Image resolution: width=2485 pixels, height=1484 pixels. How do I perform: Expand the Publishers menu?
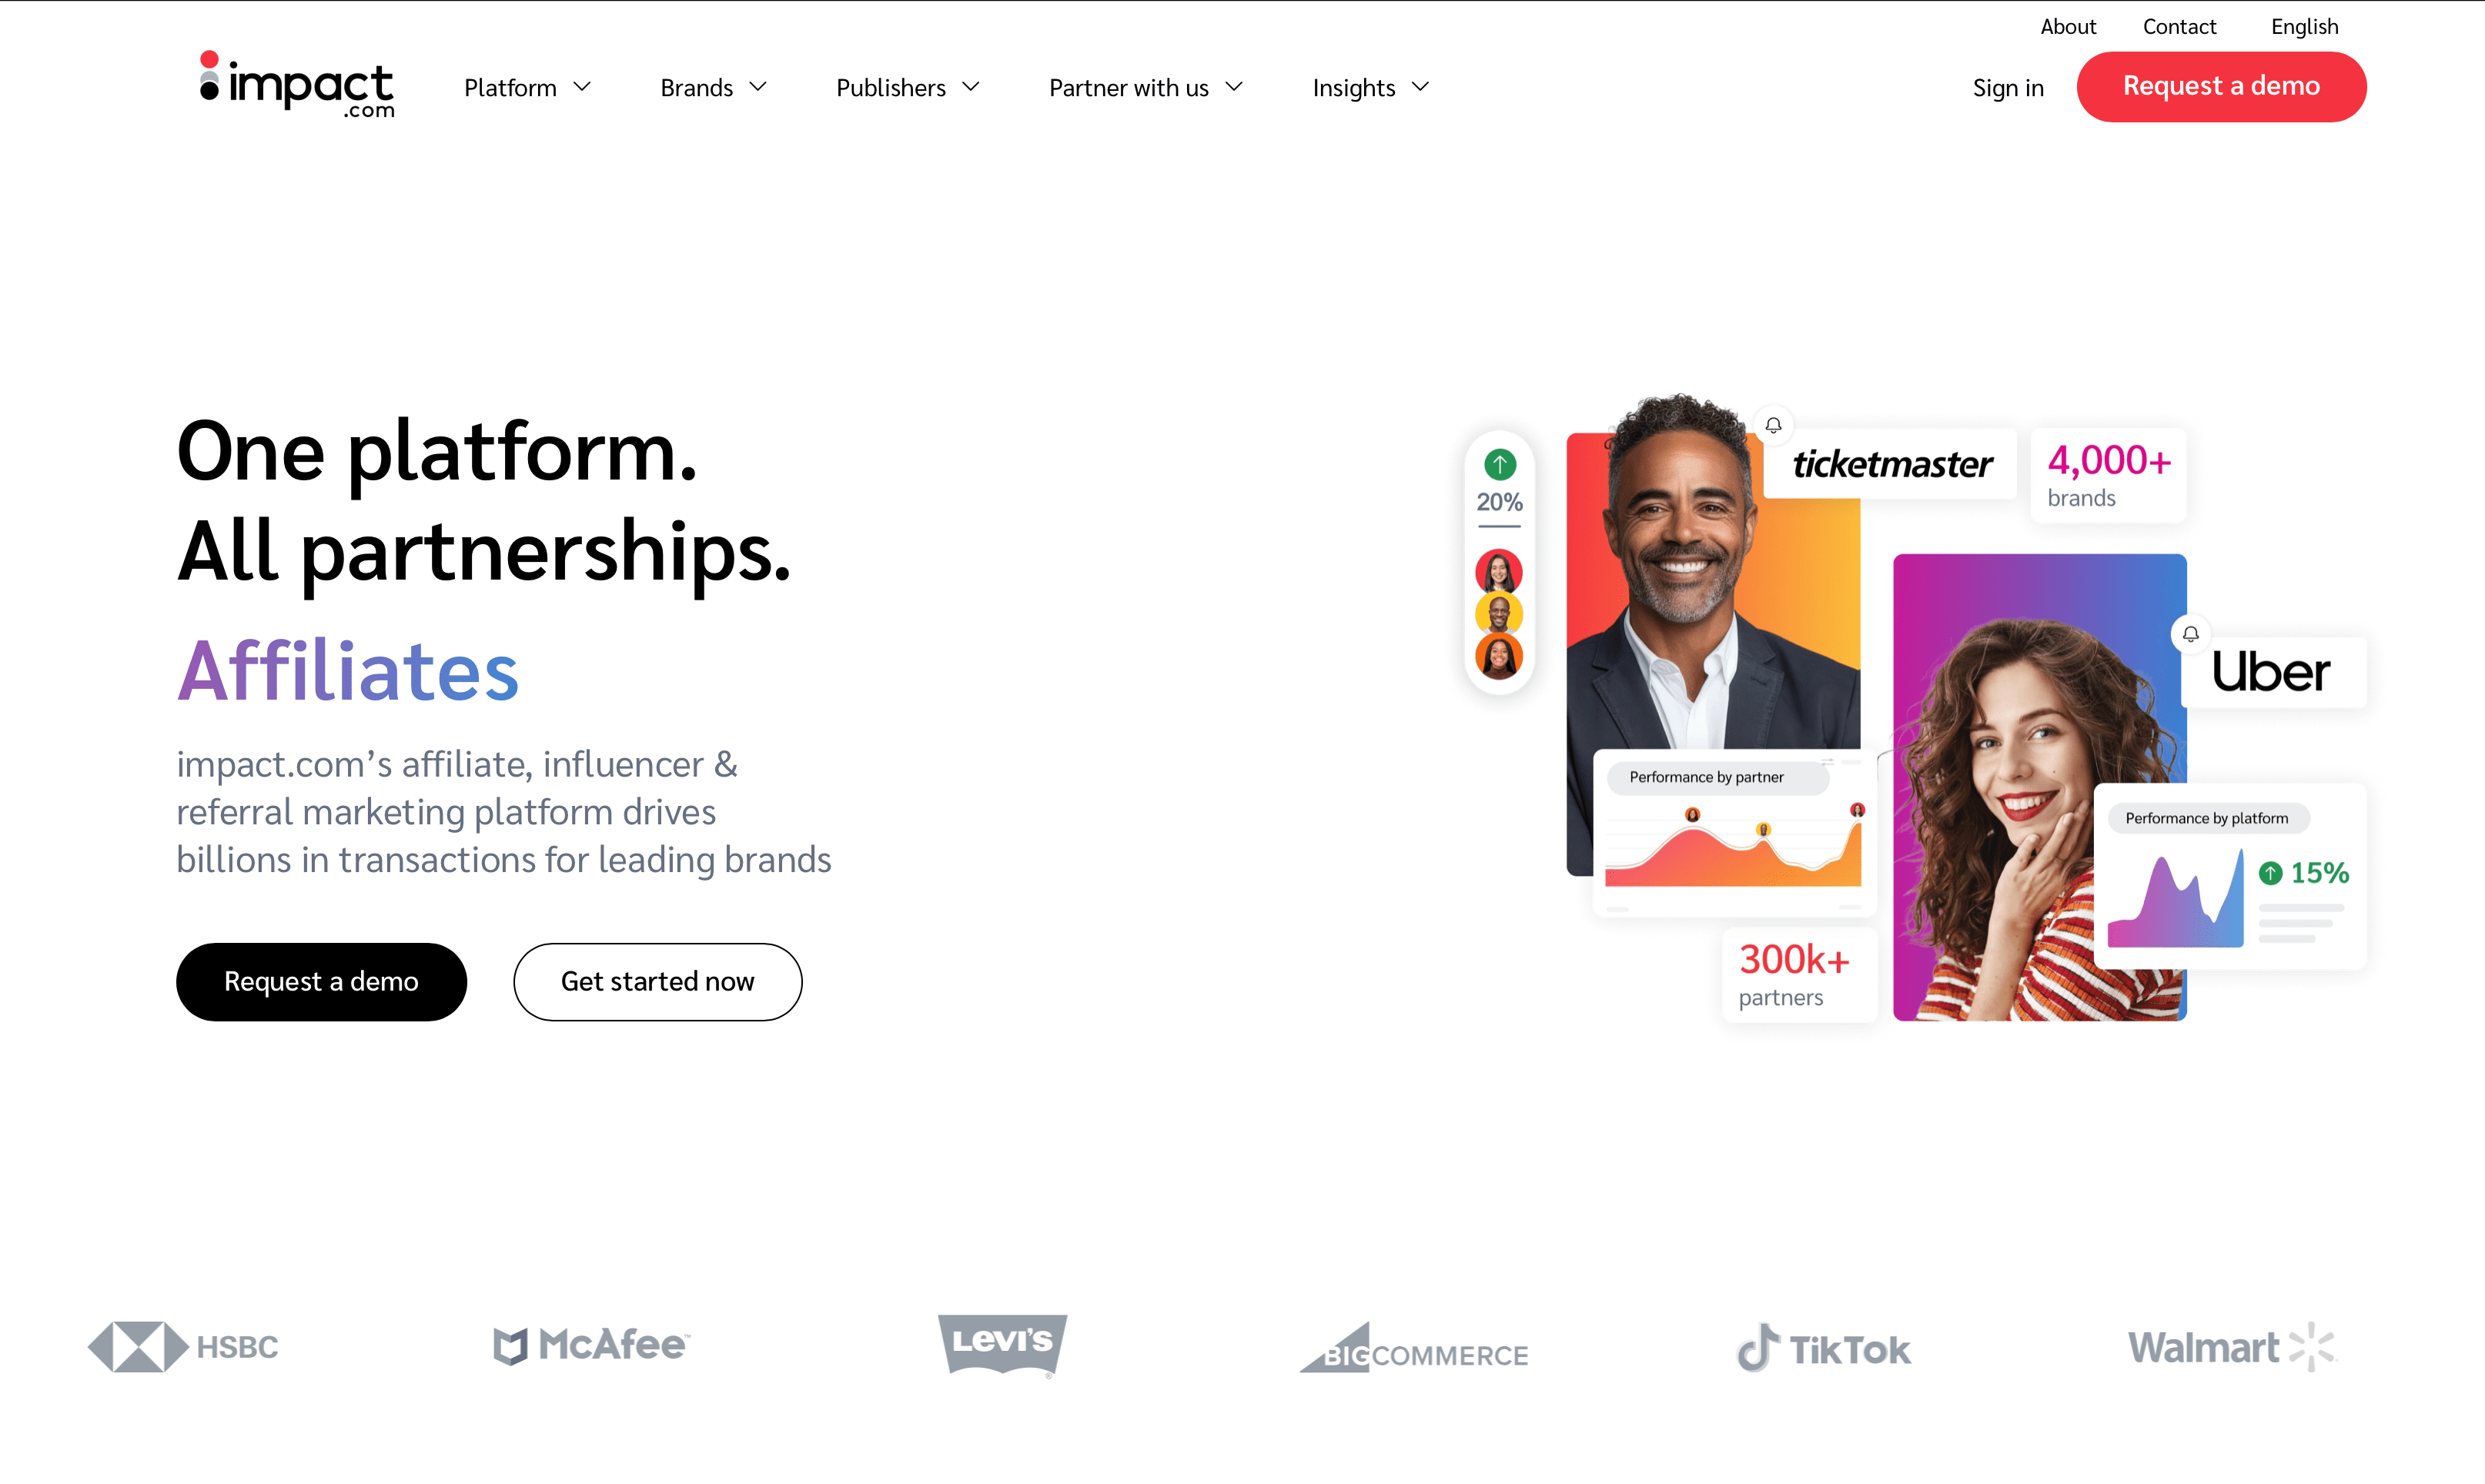point(907,88)
